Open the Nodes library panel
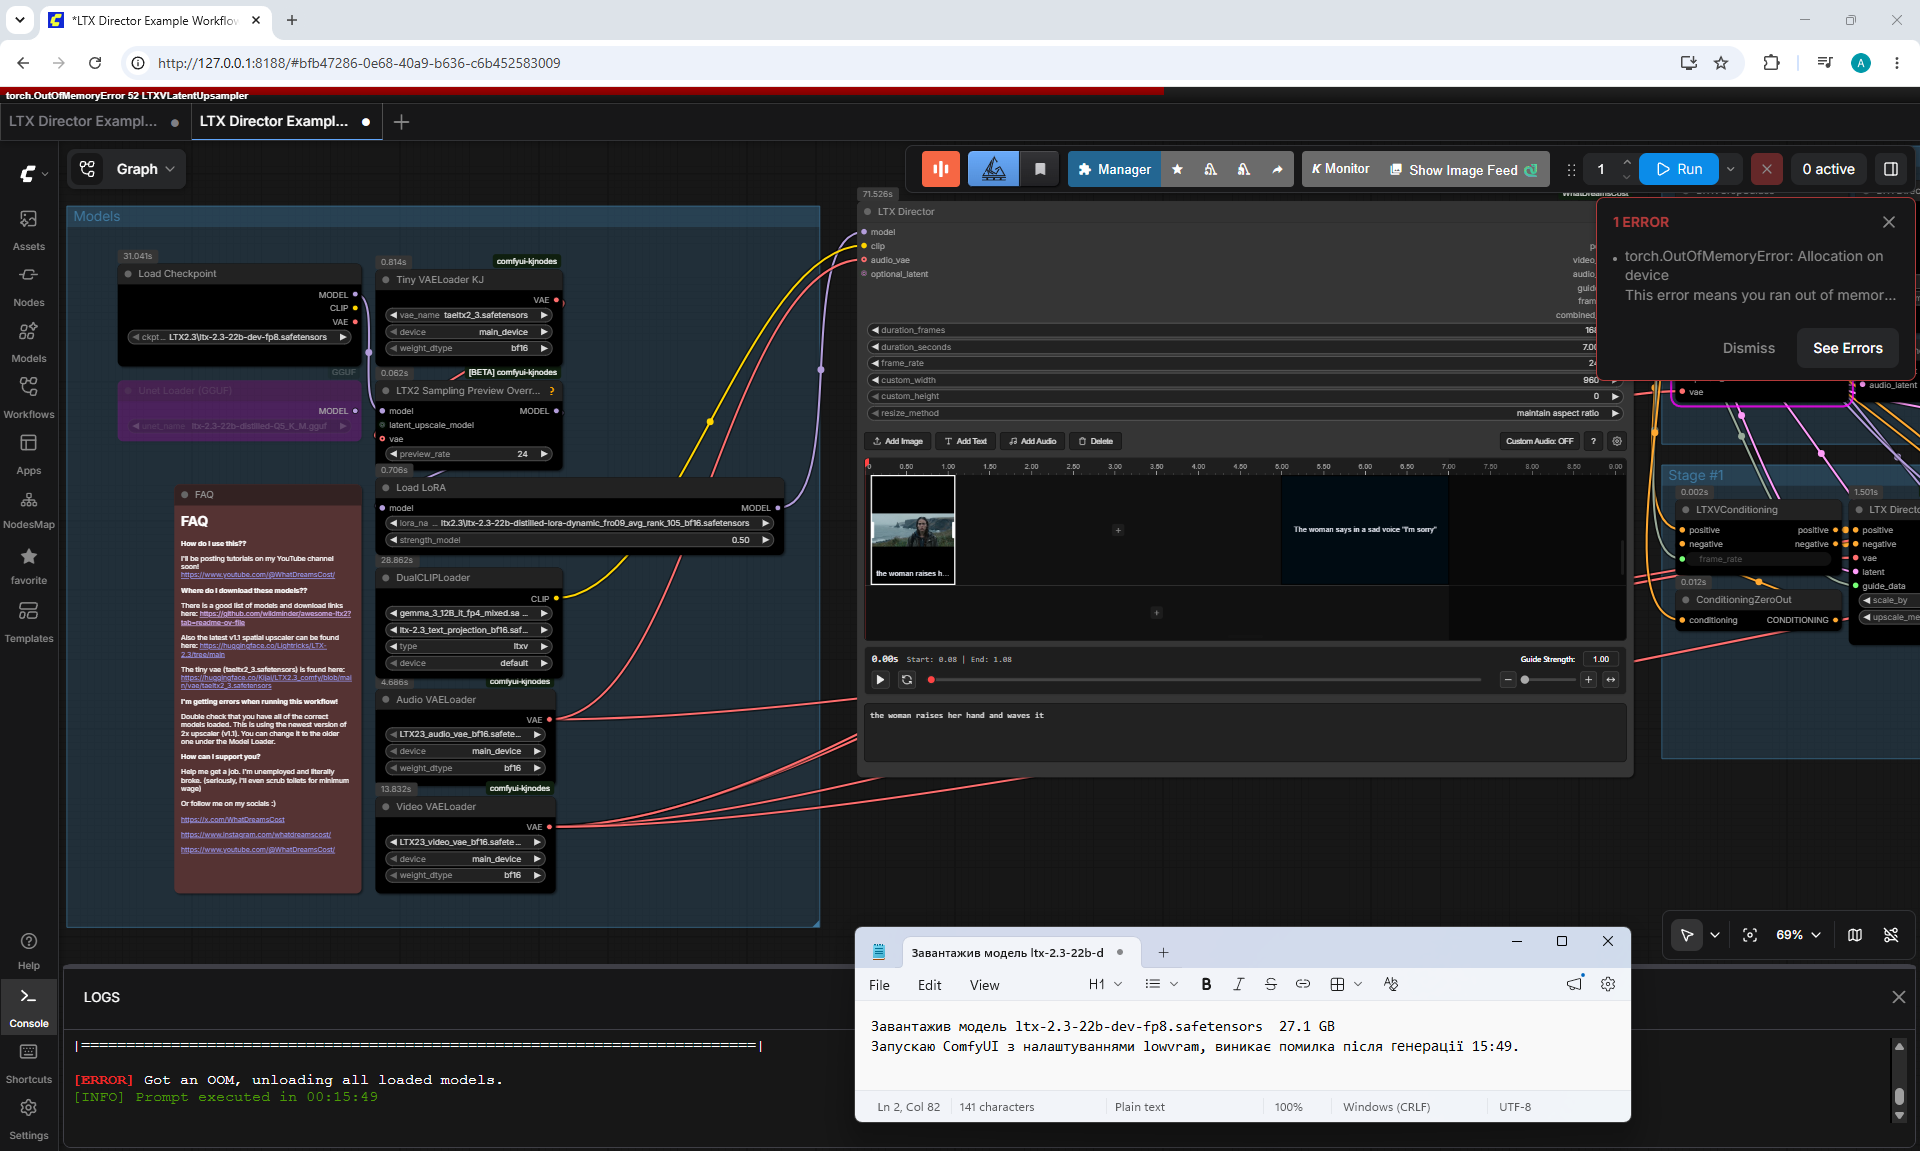Viewport: 1920px width, 1151px height. 29,285
